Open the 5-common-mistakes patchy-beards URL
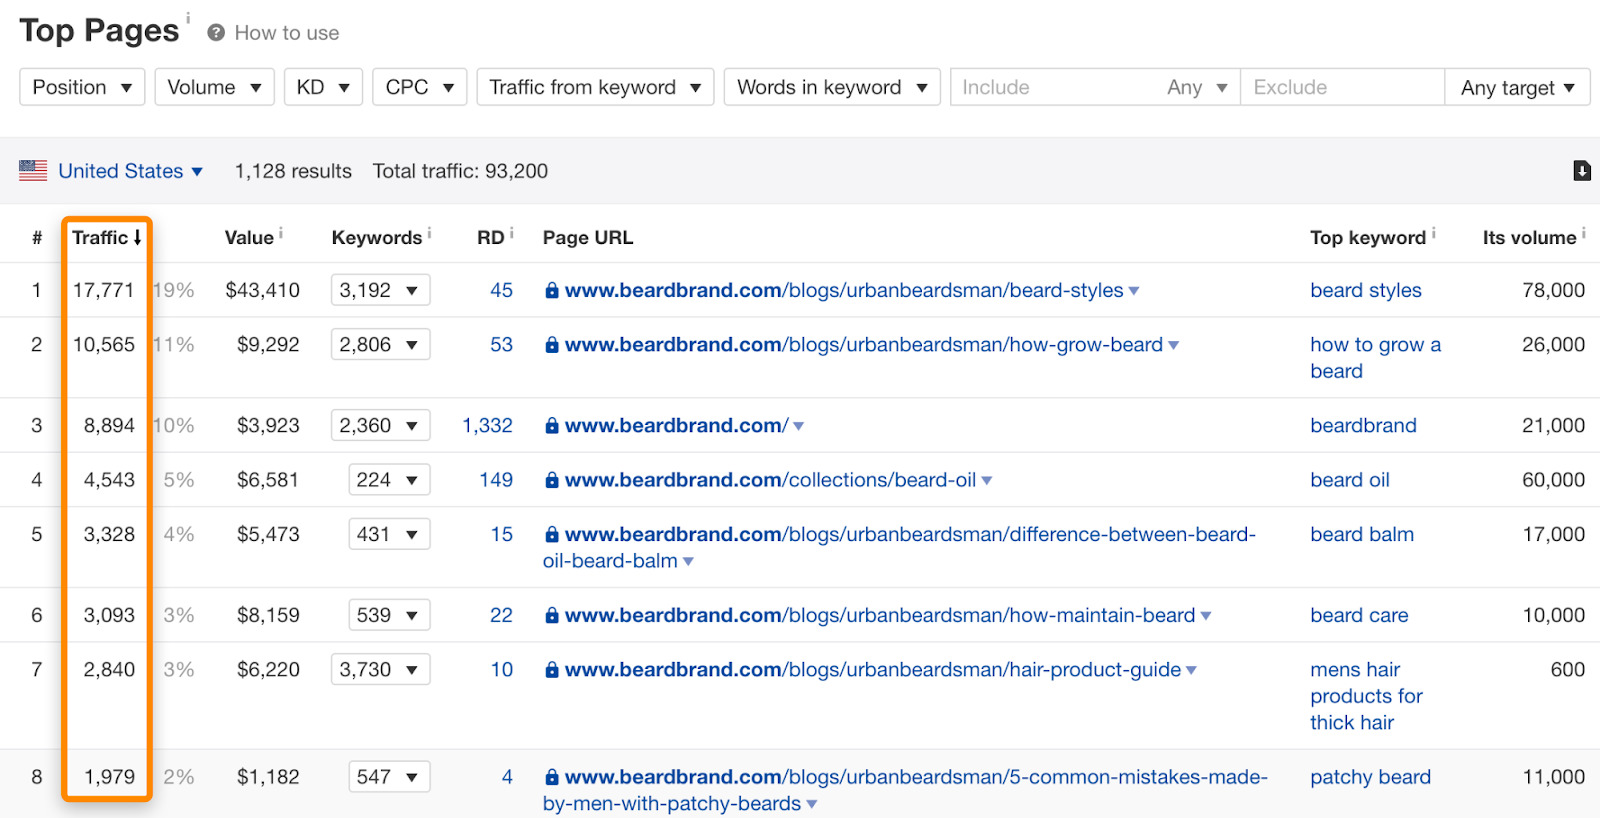This screenshot has width=1600, height=818. (x=905, y=790)
